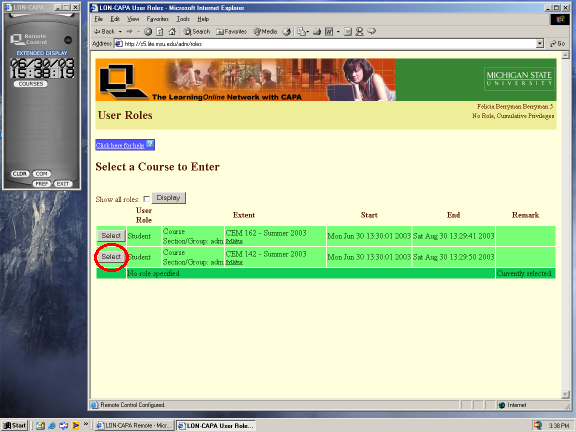Open the Favorites menu
576x432 pixels.
pyautogui.click(x=157, y=19)
